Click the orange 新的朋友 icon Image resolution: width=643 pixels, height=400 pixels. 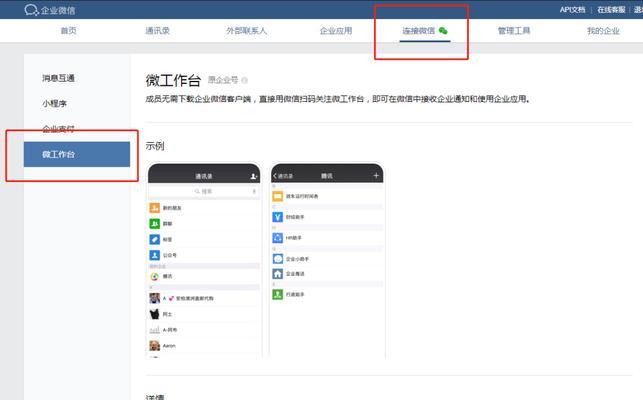tap(155, 208)
